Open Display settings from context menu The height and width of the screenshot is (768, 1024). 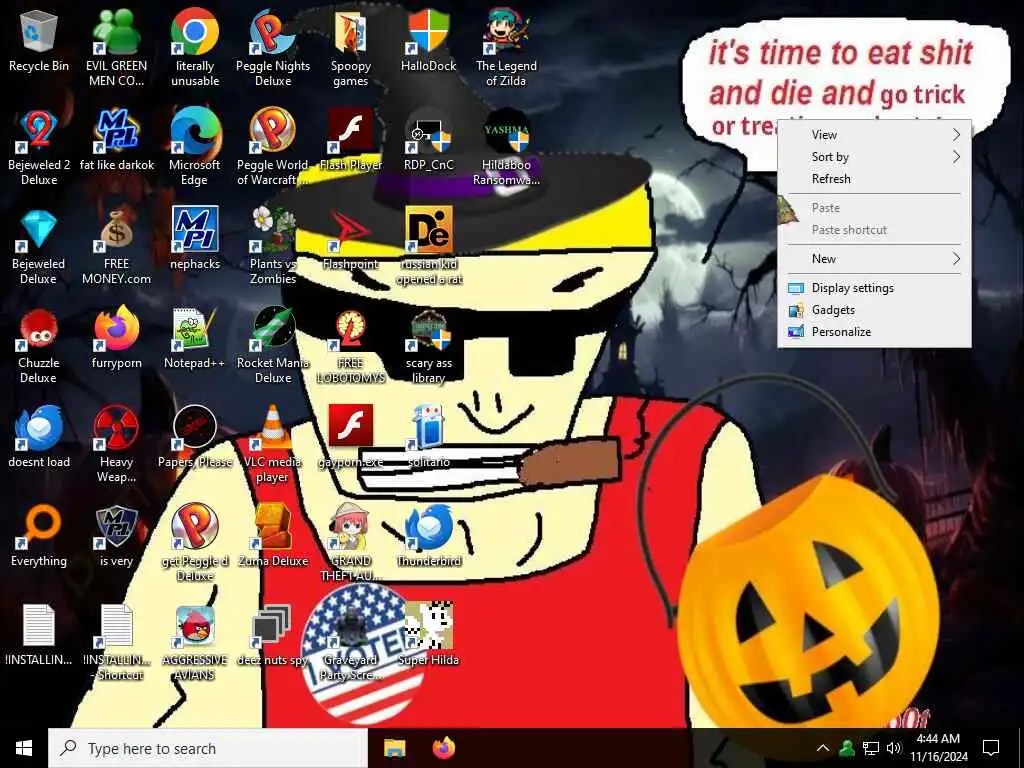874,288
